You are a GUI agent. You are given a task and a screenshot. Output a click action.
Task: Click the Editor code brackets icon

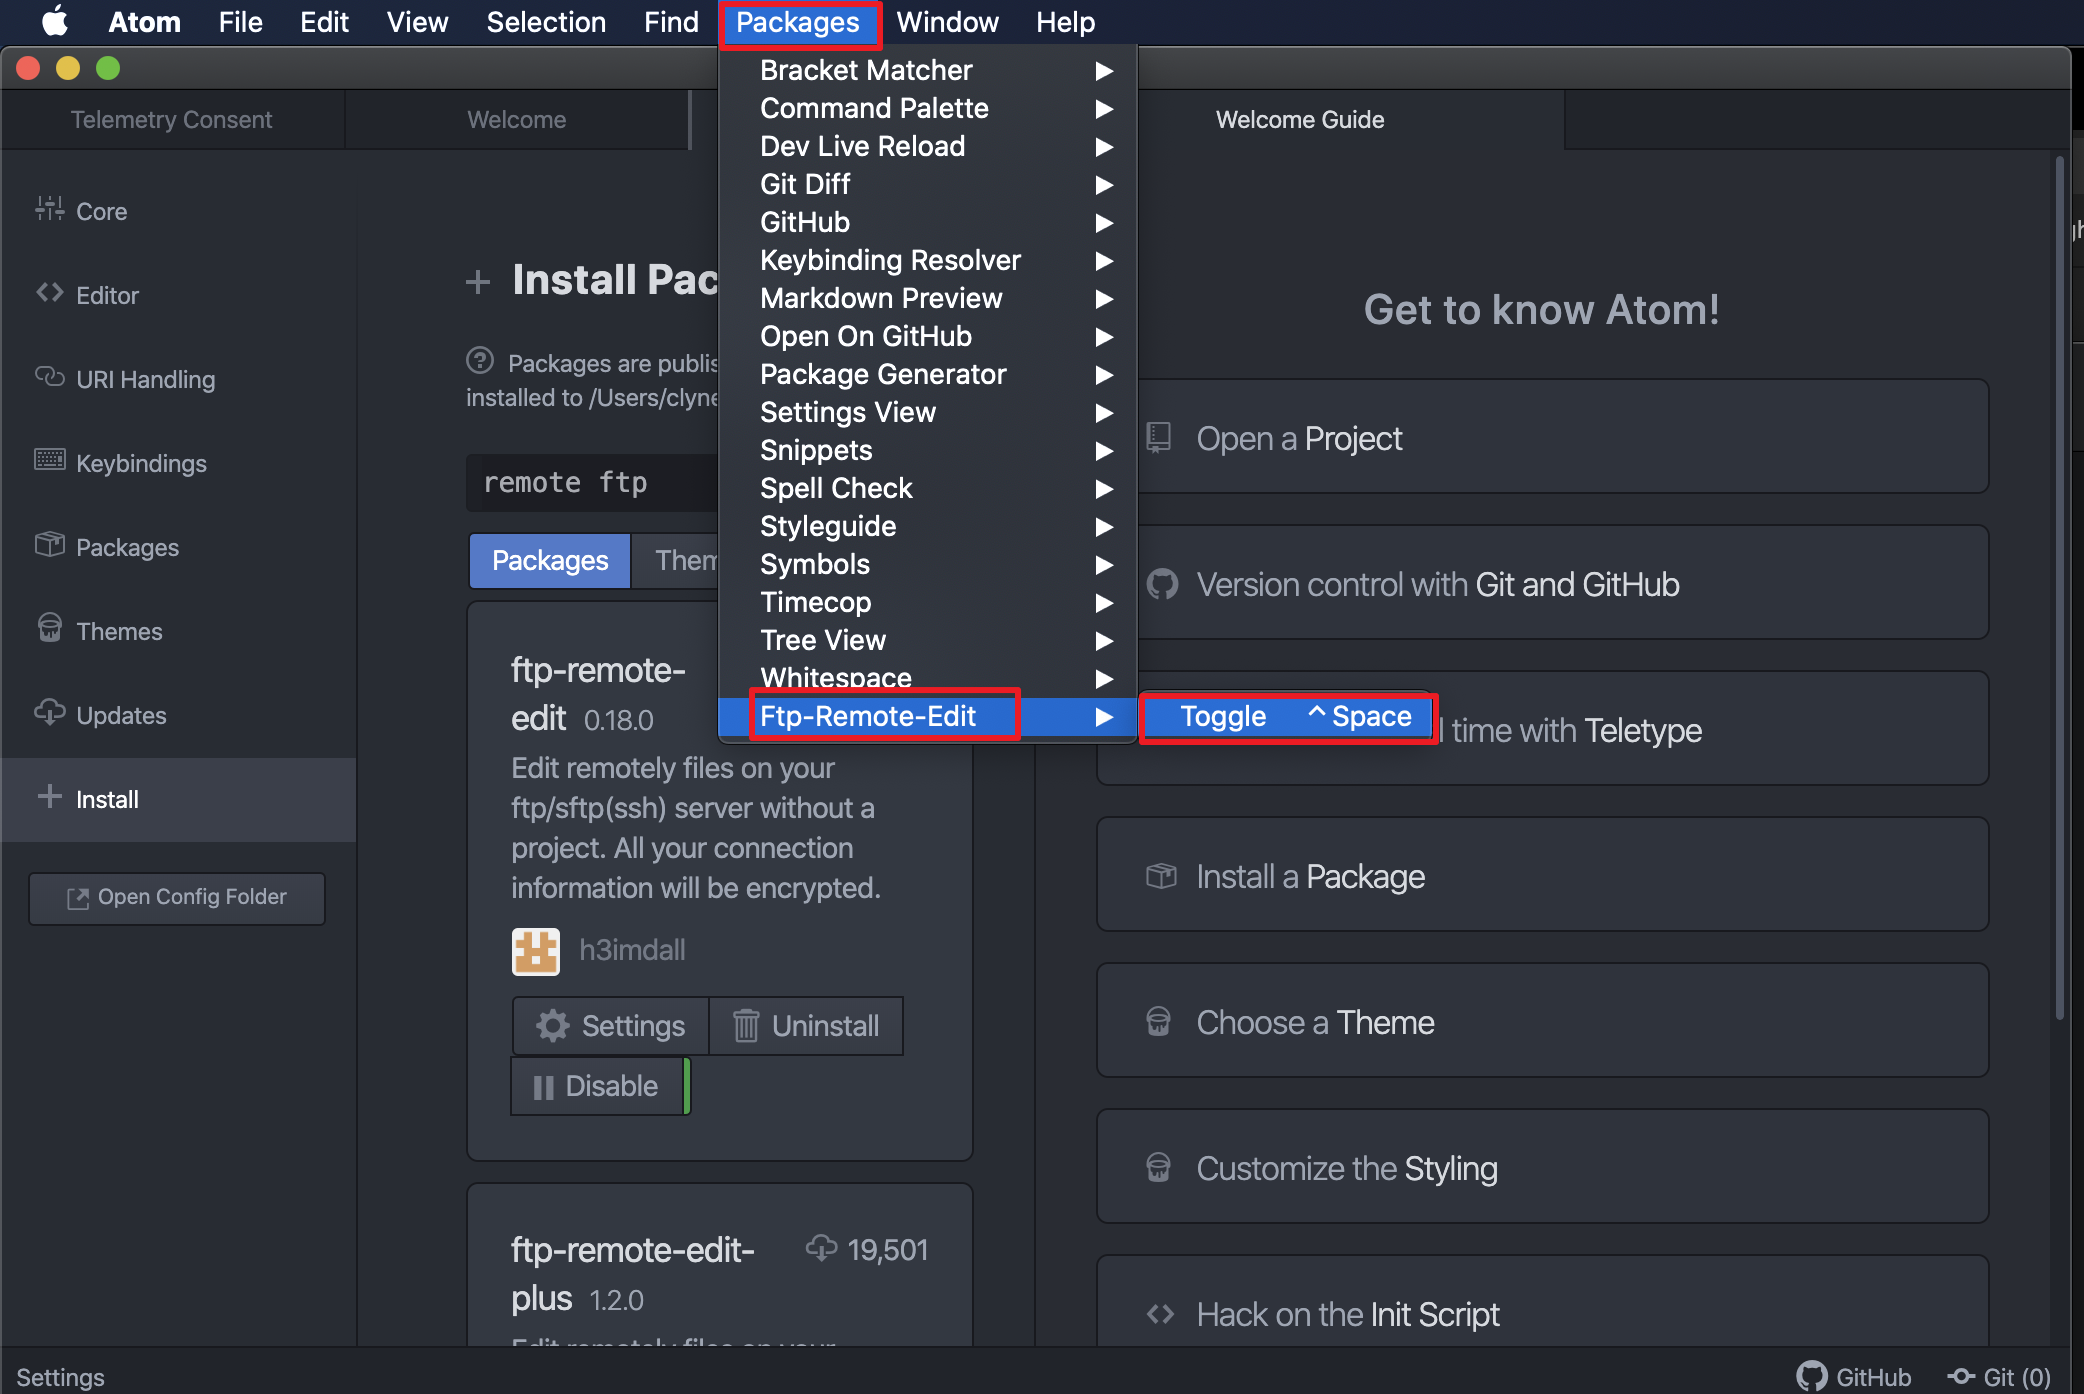(x=49, y=293)
